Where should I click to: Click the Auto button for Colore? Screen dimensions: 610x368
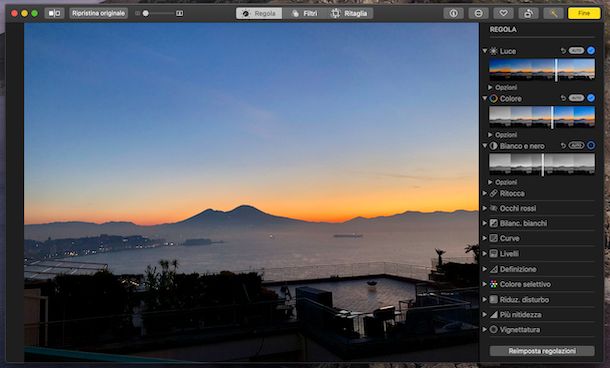(x=576, y=98)
